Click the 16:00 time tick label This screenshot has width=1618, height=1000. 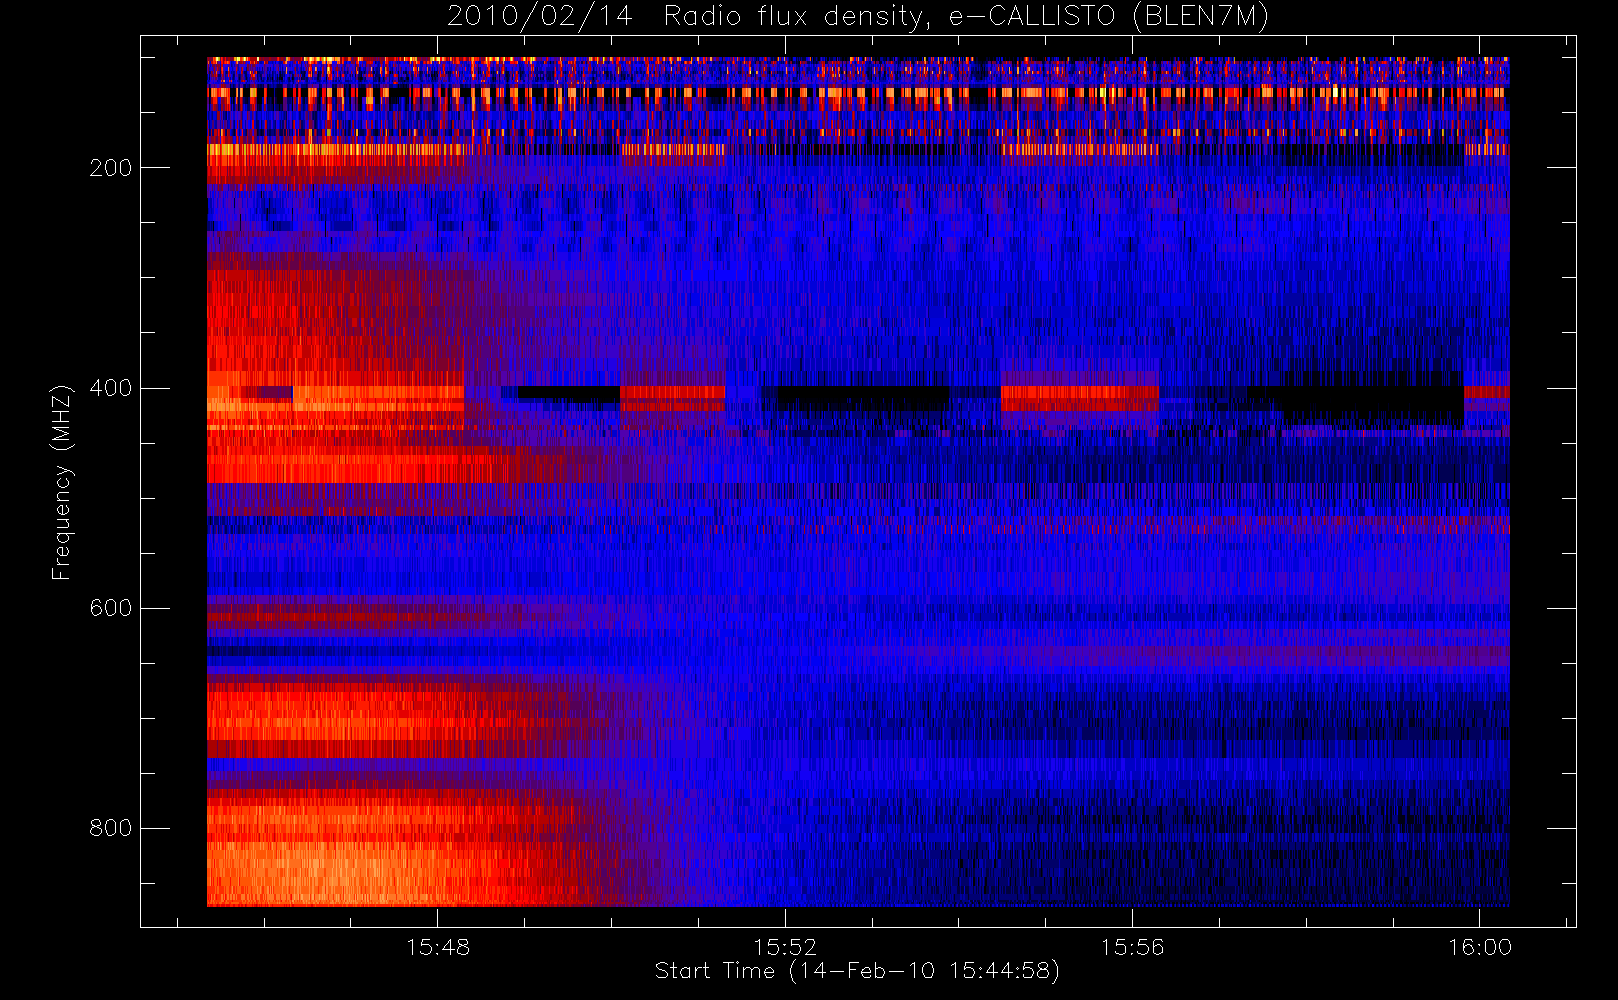1480,947
